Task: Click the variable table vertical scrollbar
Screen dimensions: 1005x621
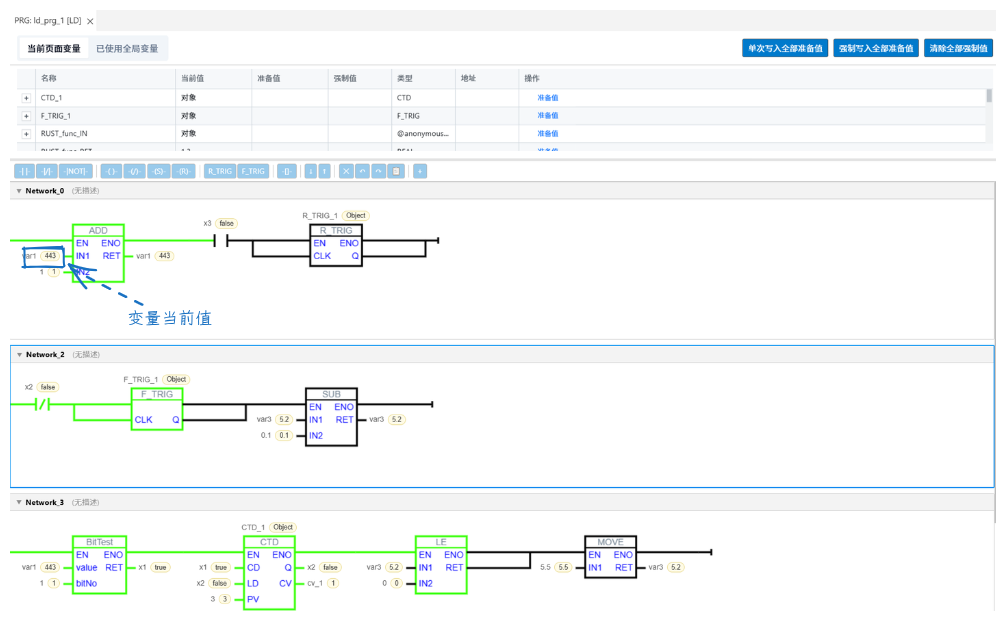Action: [x=989, y=95]
